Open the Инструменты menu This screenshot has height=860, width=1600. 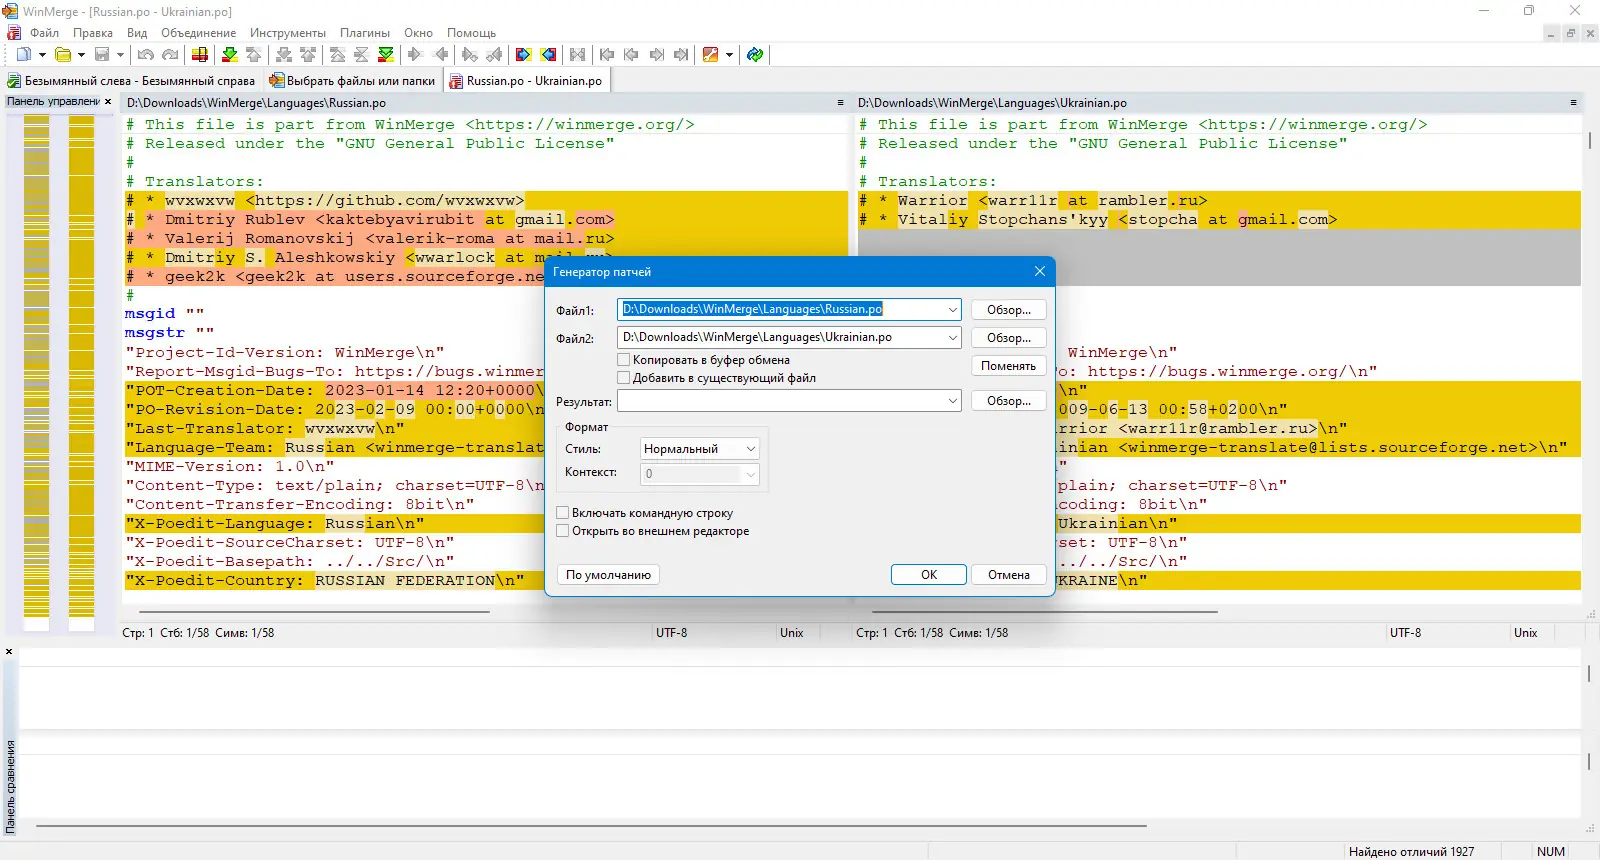[x=288, y=33]
